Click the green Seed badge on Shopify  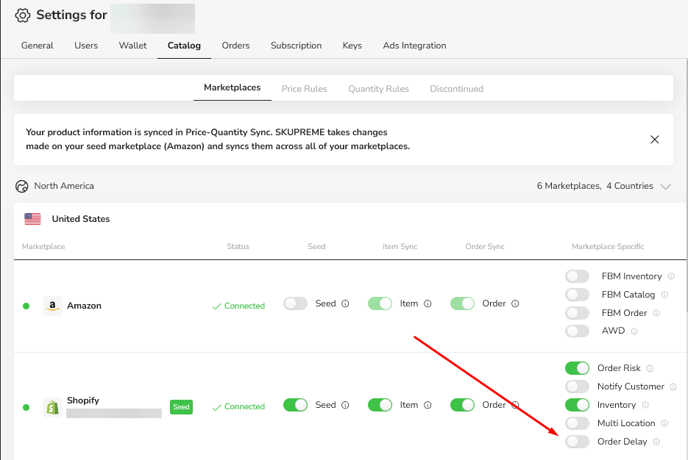click(x=181, y=407)
